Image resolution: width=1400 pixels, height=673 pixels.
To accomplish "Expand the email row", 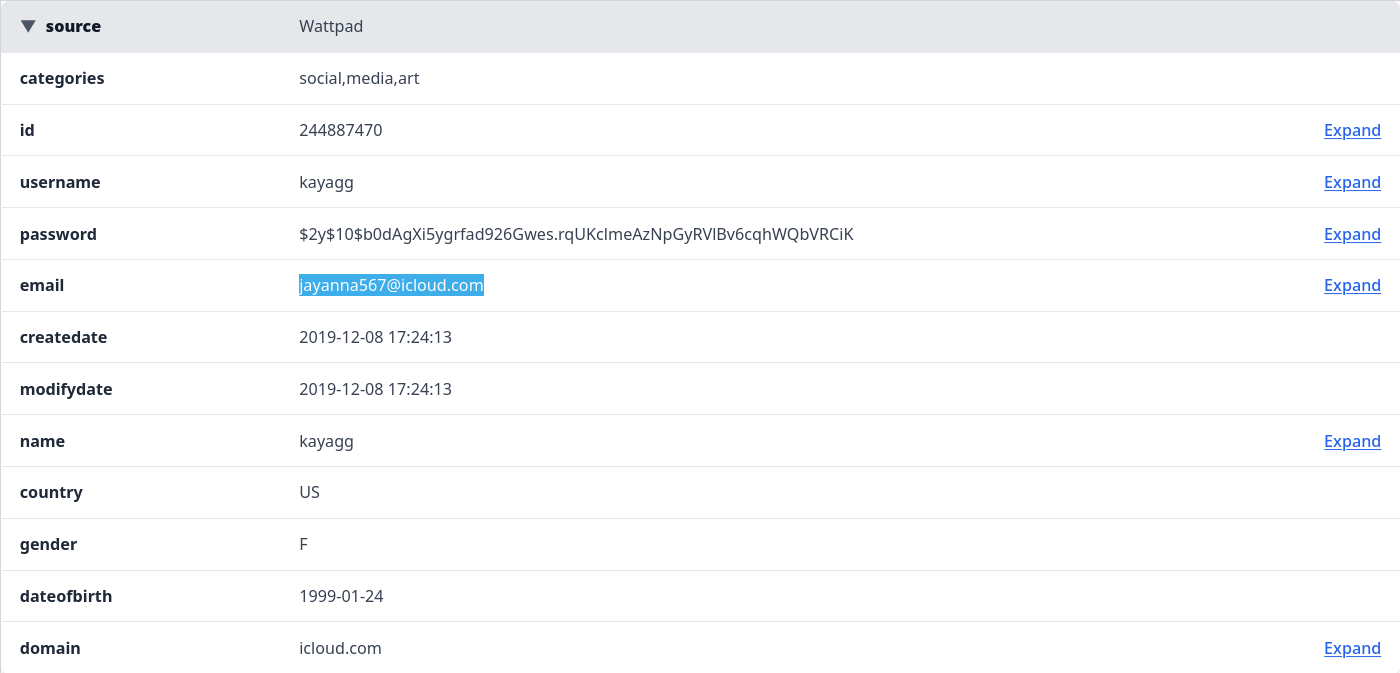I will click(x=1352, y=285).
